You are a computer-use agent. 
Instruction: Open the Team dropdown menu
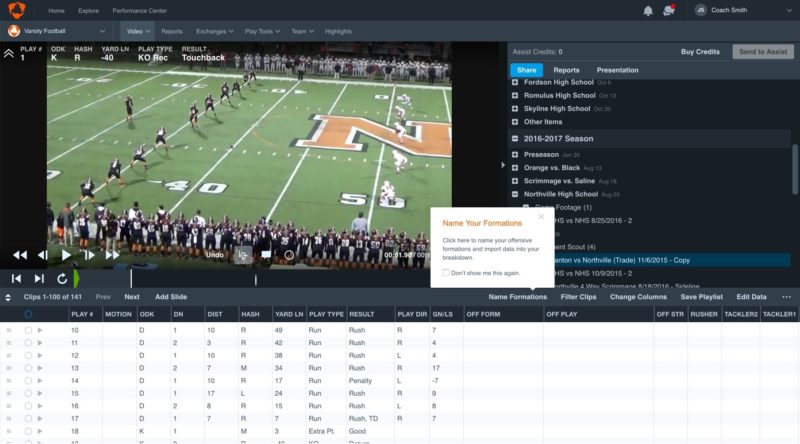302,31
